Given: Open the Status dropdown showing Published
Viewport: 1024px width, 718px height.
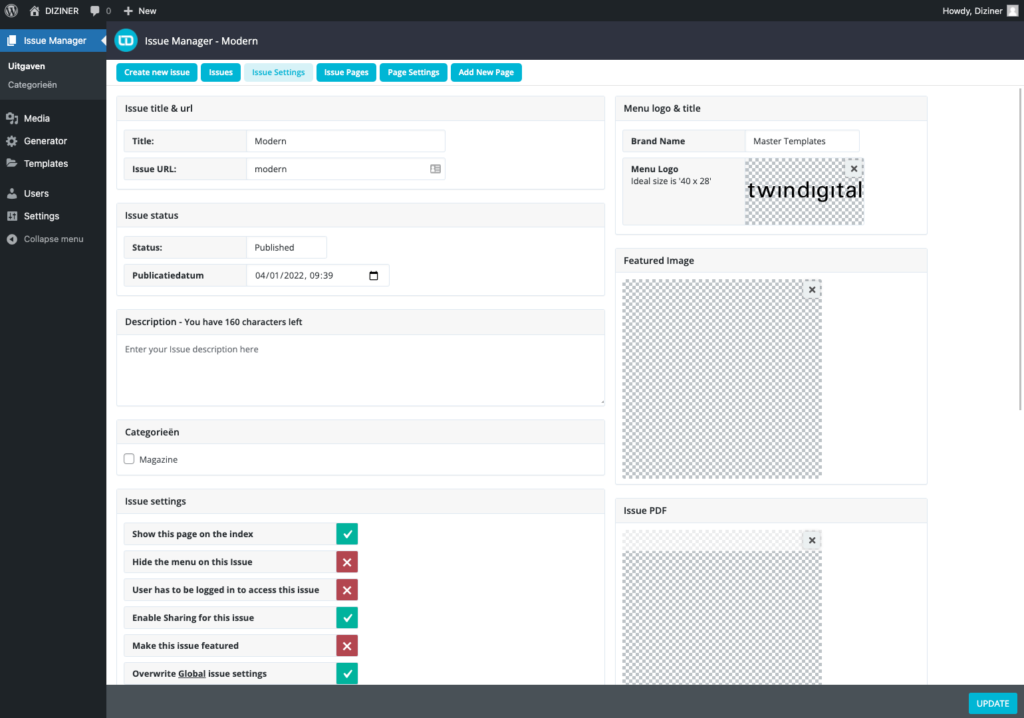Looking at the screenshot, I should click(286, 247).
